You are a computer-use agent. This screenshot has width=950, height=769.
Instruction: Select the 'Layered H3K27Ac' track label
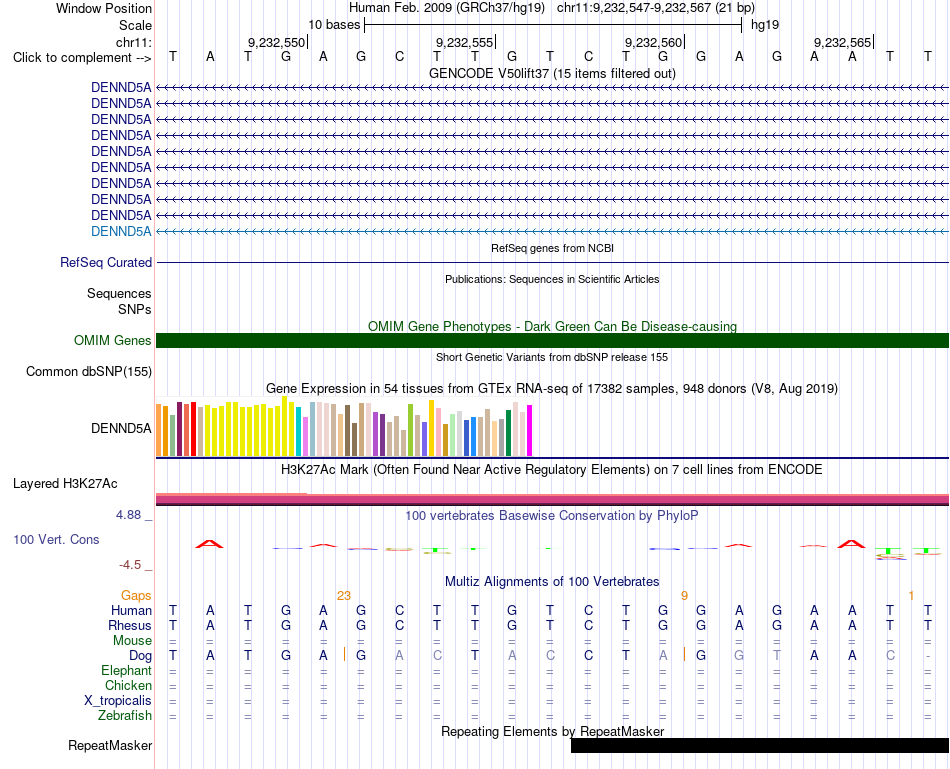point(65,484)
